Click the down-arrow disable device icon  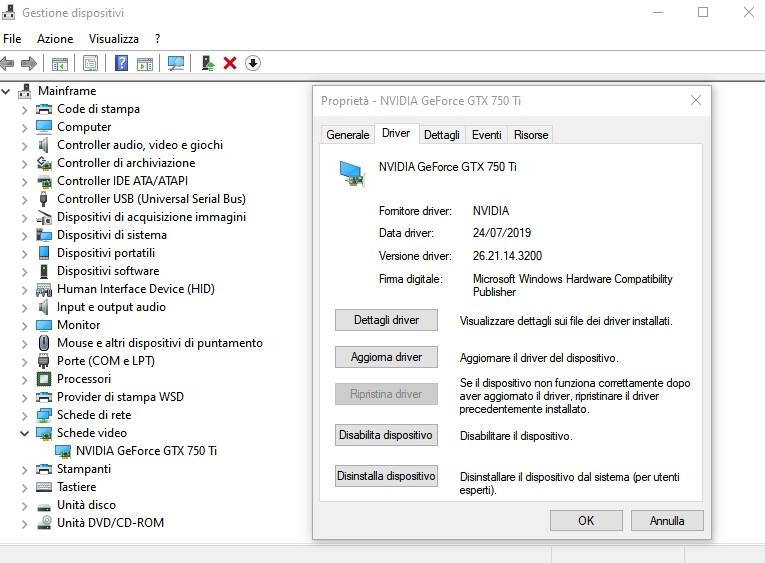tap(253, 63)
